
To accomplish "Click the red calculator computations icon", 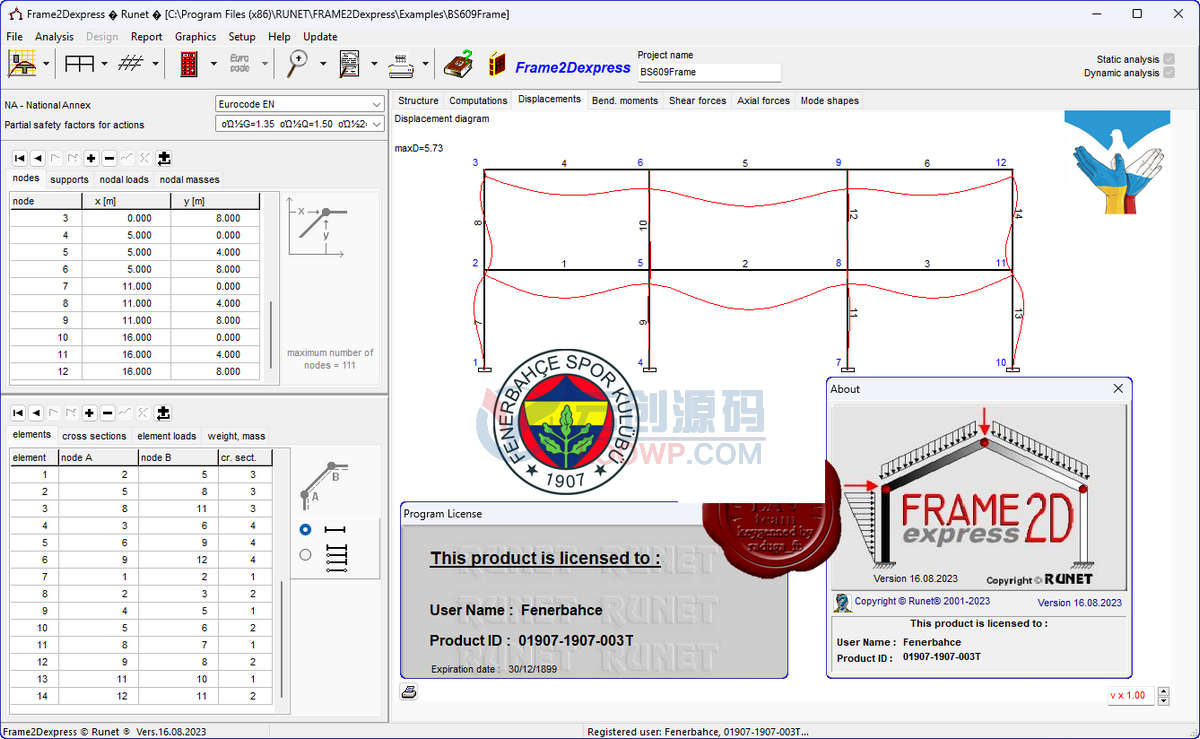I will [189, 64].
